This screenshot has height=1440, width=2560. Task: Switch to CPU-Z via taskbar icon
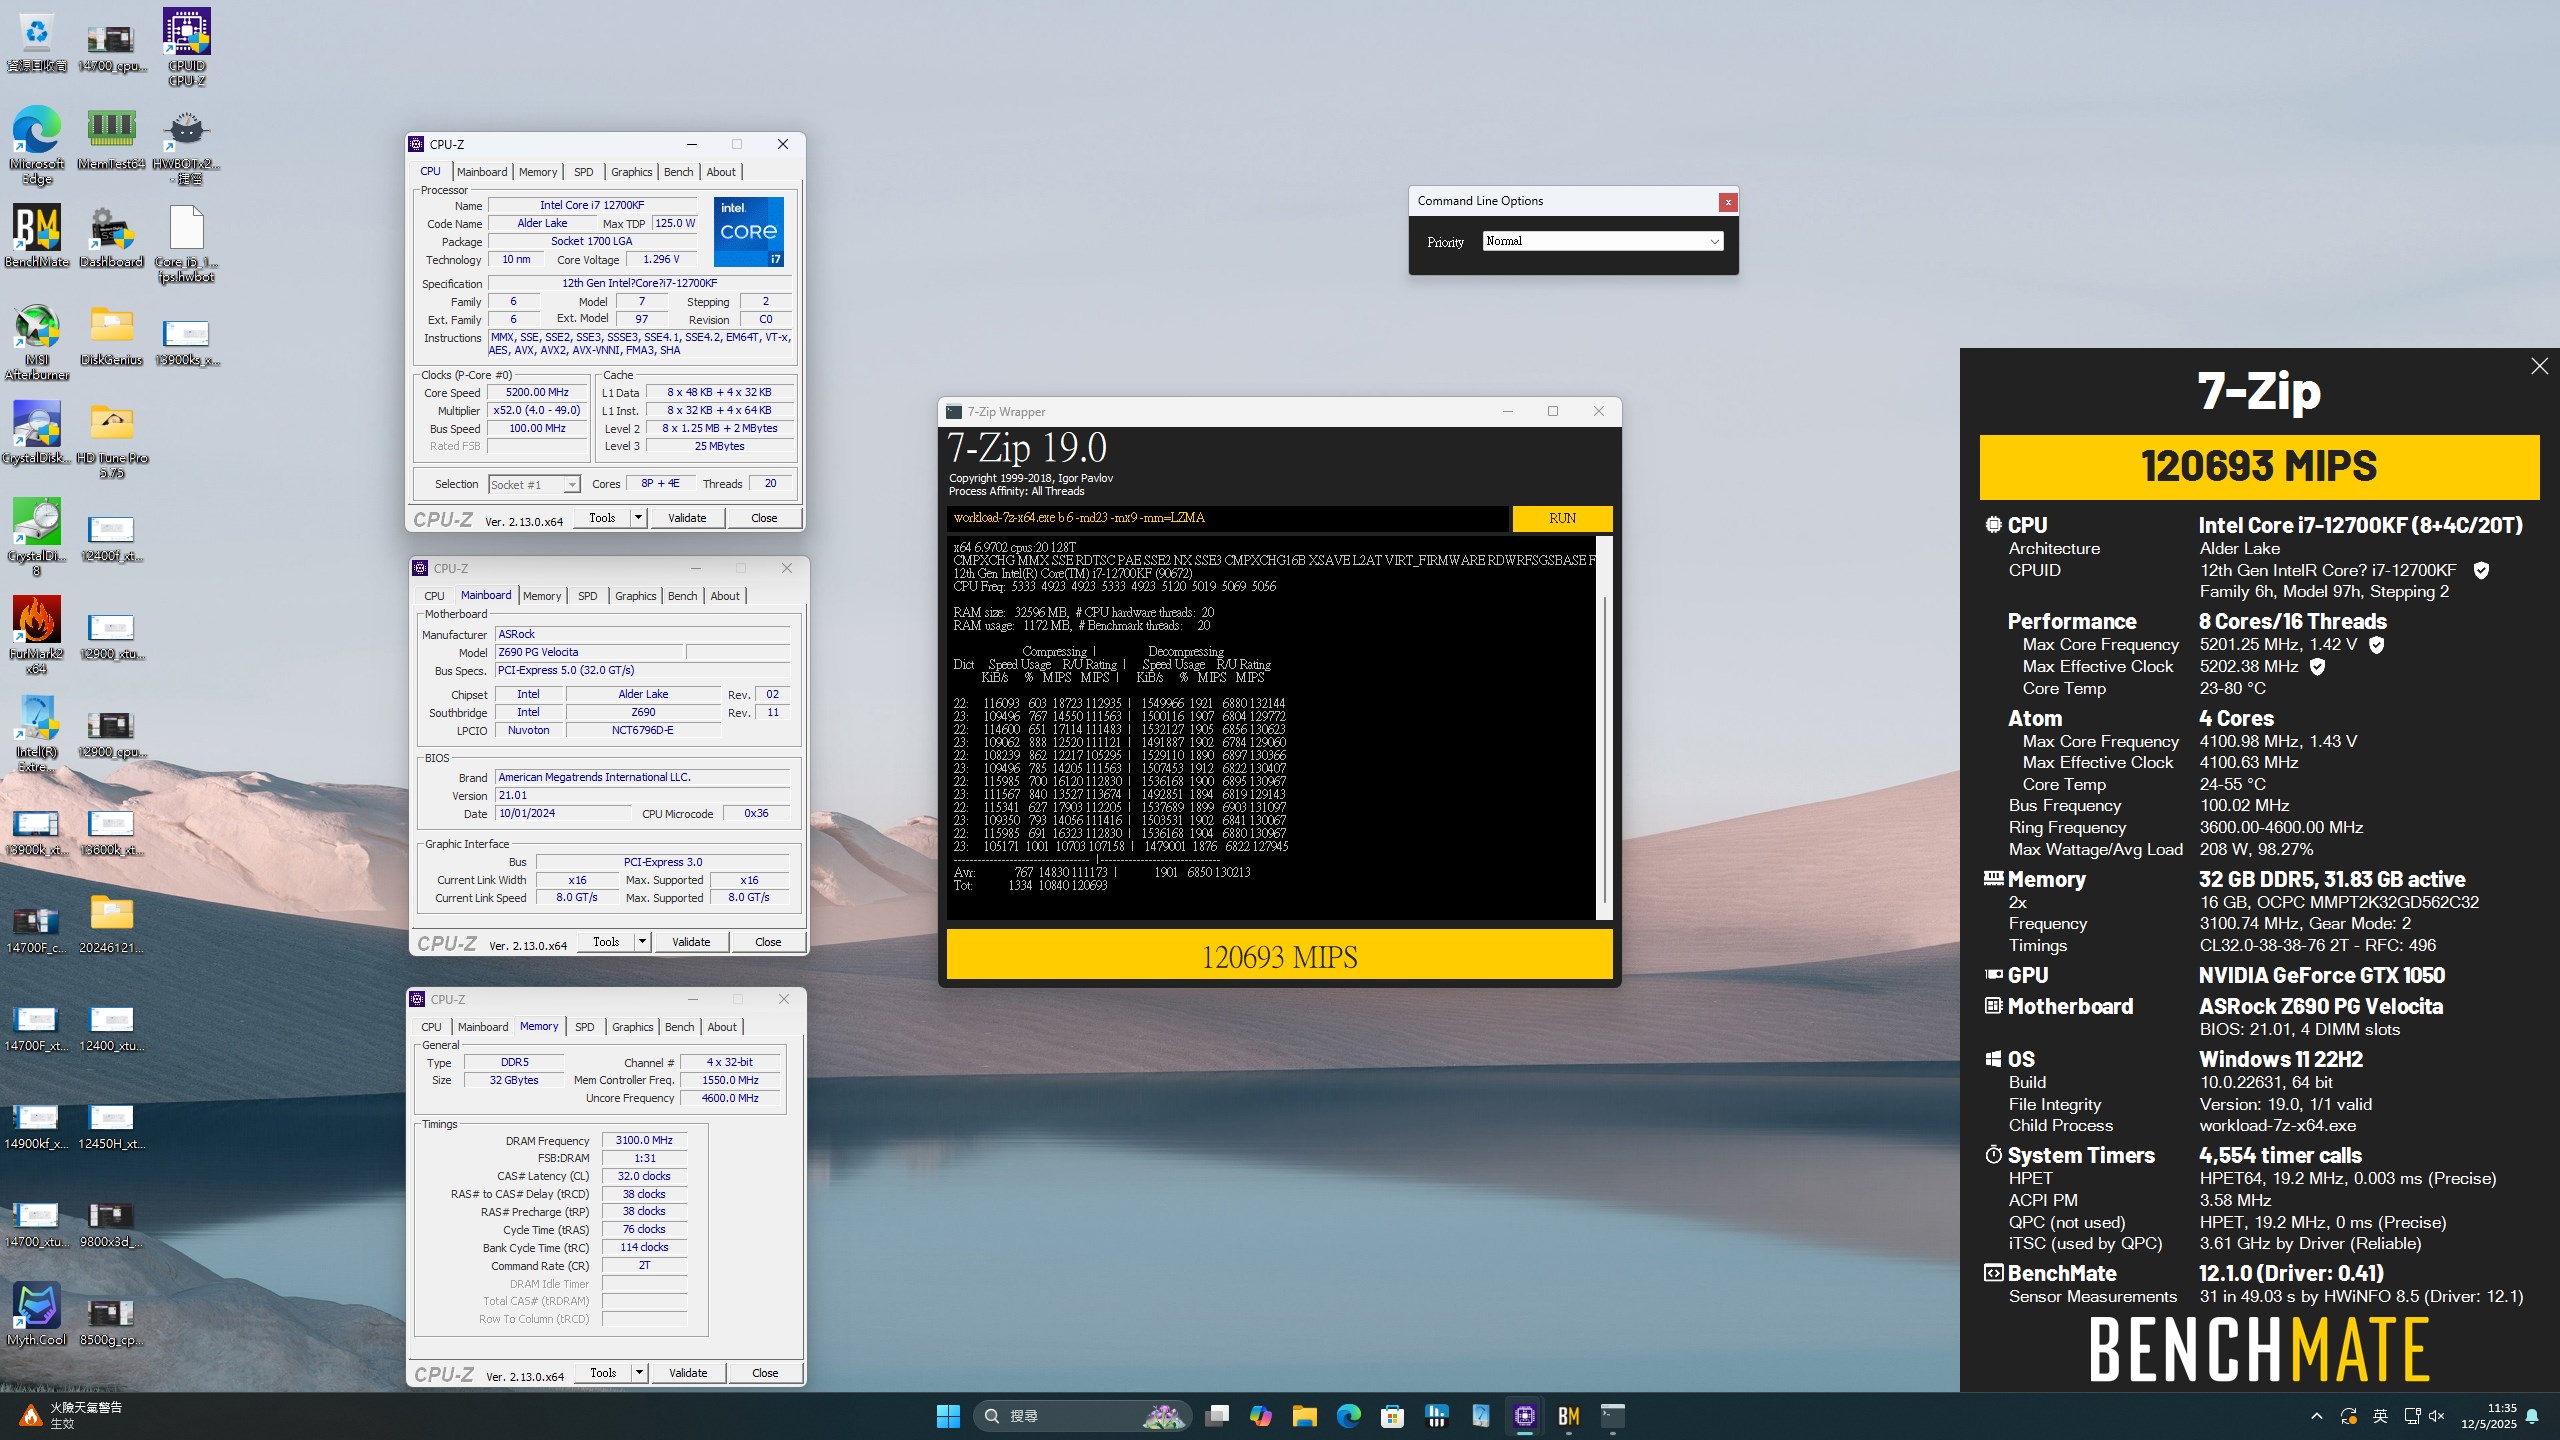click(1524, 1416)
